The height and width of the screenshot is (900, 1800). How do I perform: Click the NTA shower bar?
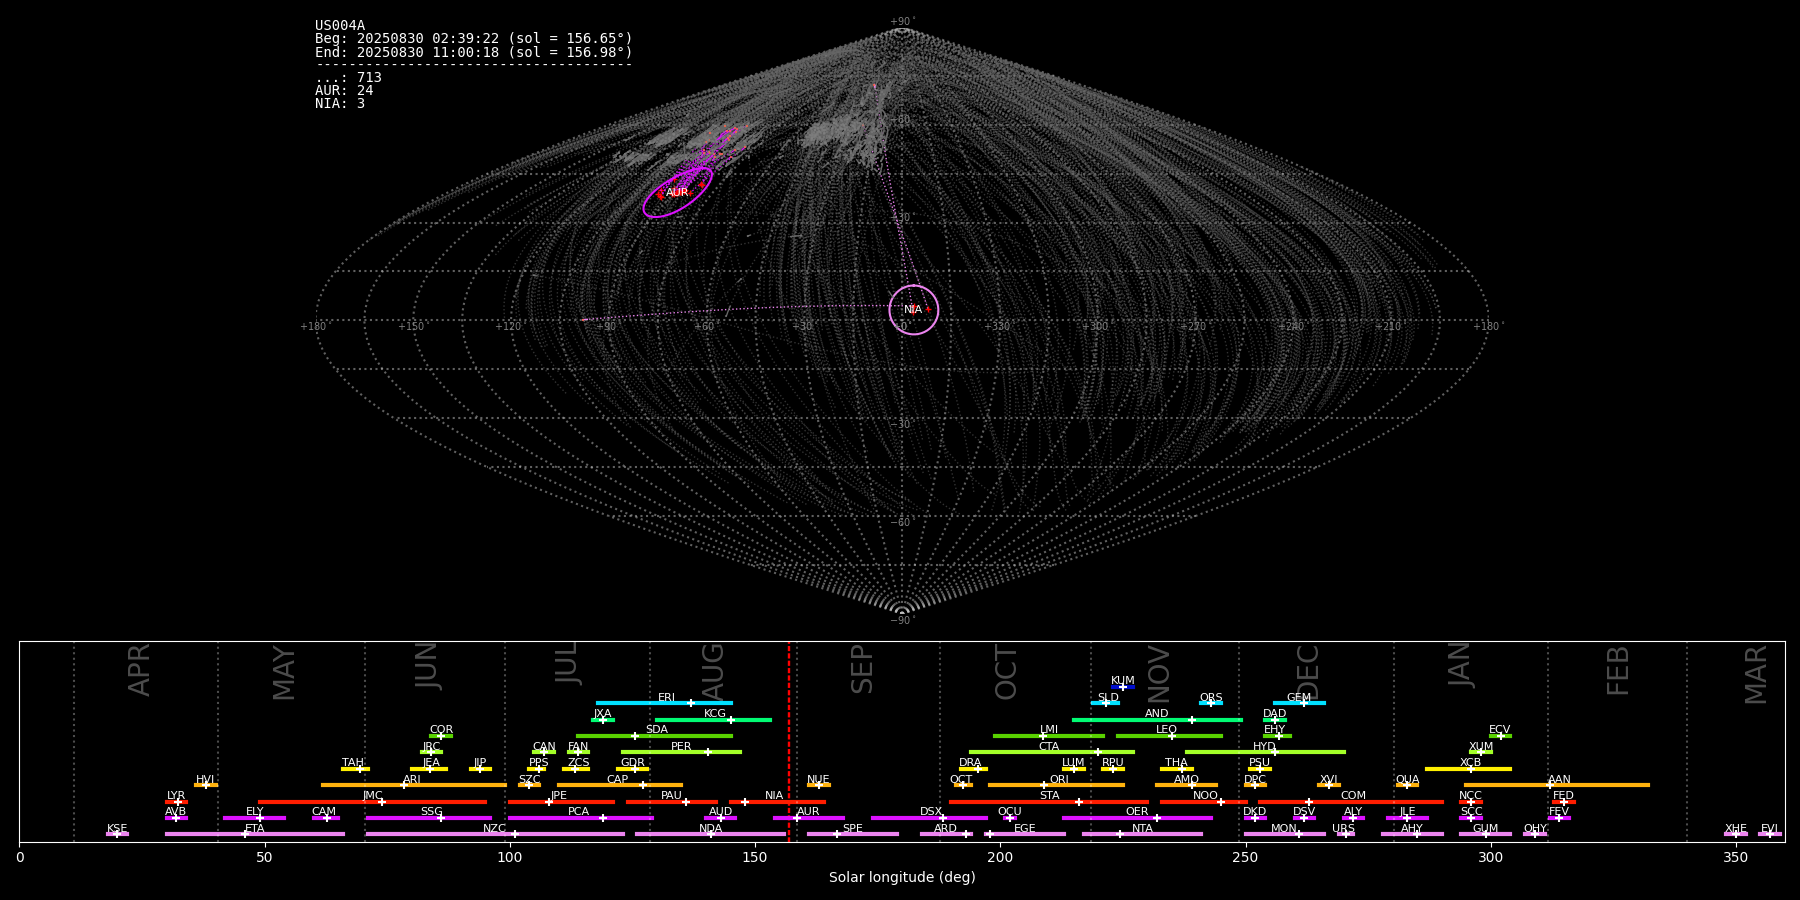tap(1142, 834)
